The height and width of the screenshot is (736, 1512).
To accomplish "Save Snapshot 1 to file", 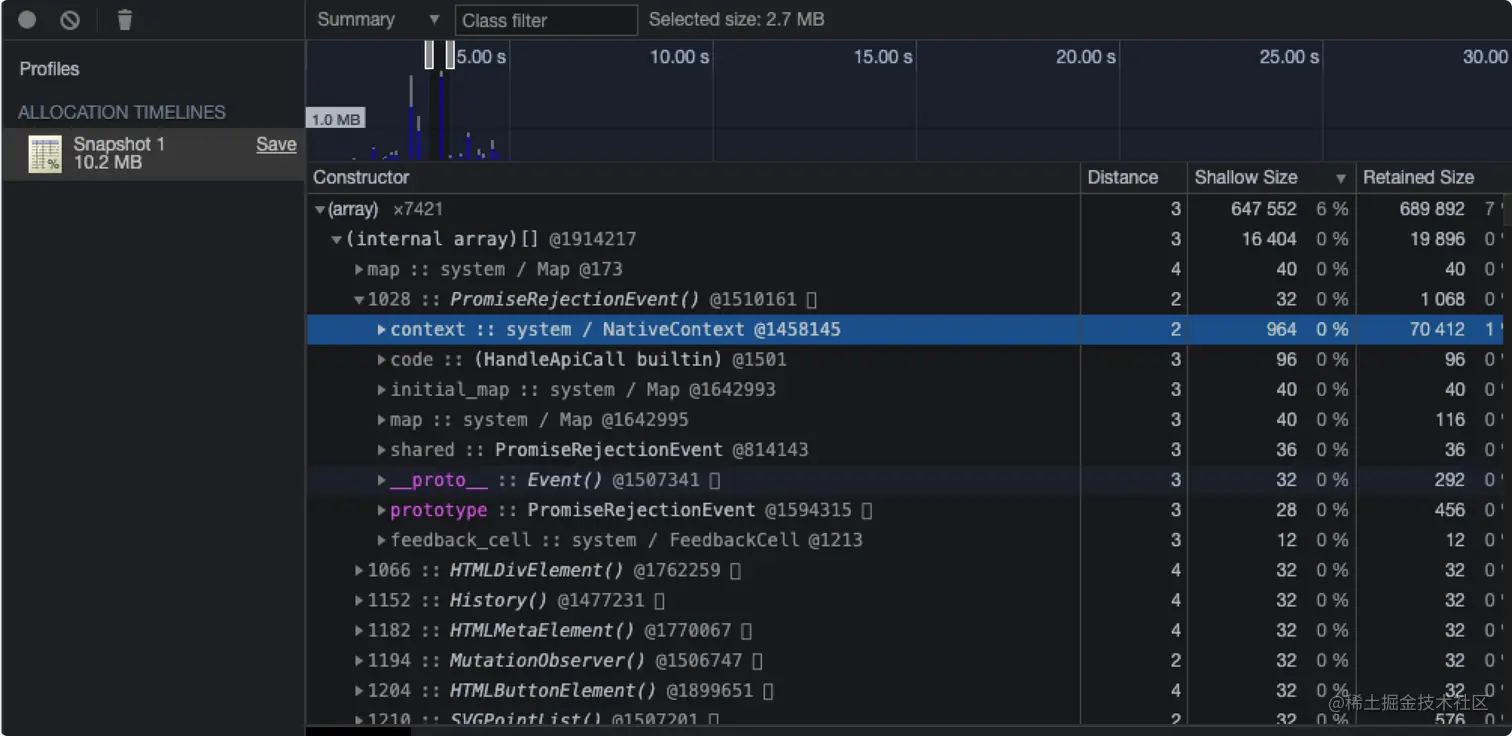I will pyautogui.click(x=276, y=144).
